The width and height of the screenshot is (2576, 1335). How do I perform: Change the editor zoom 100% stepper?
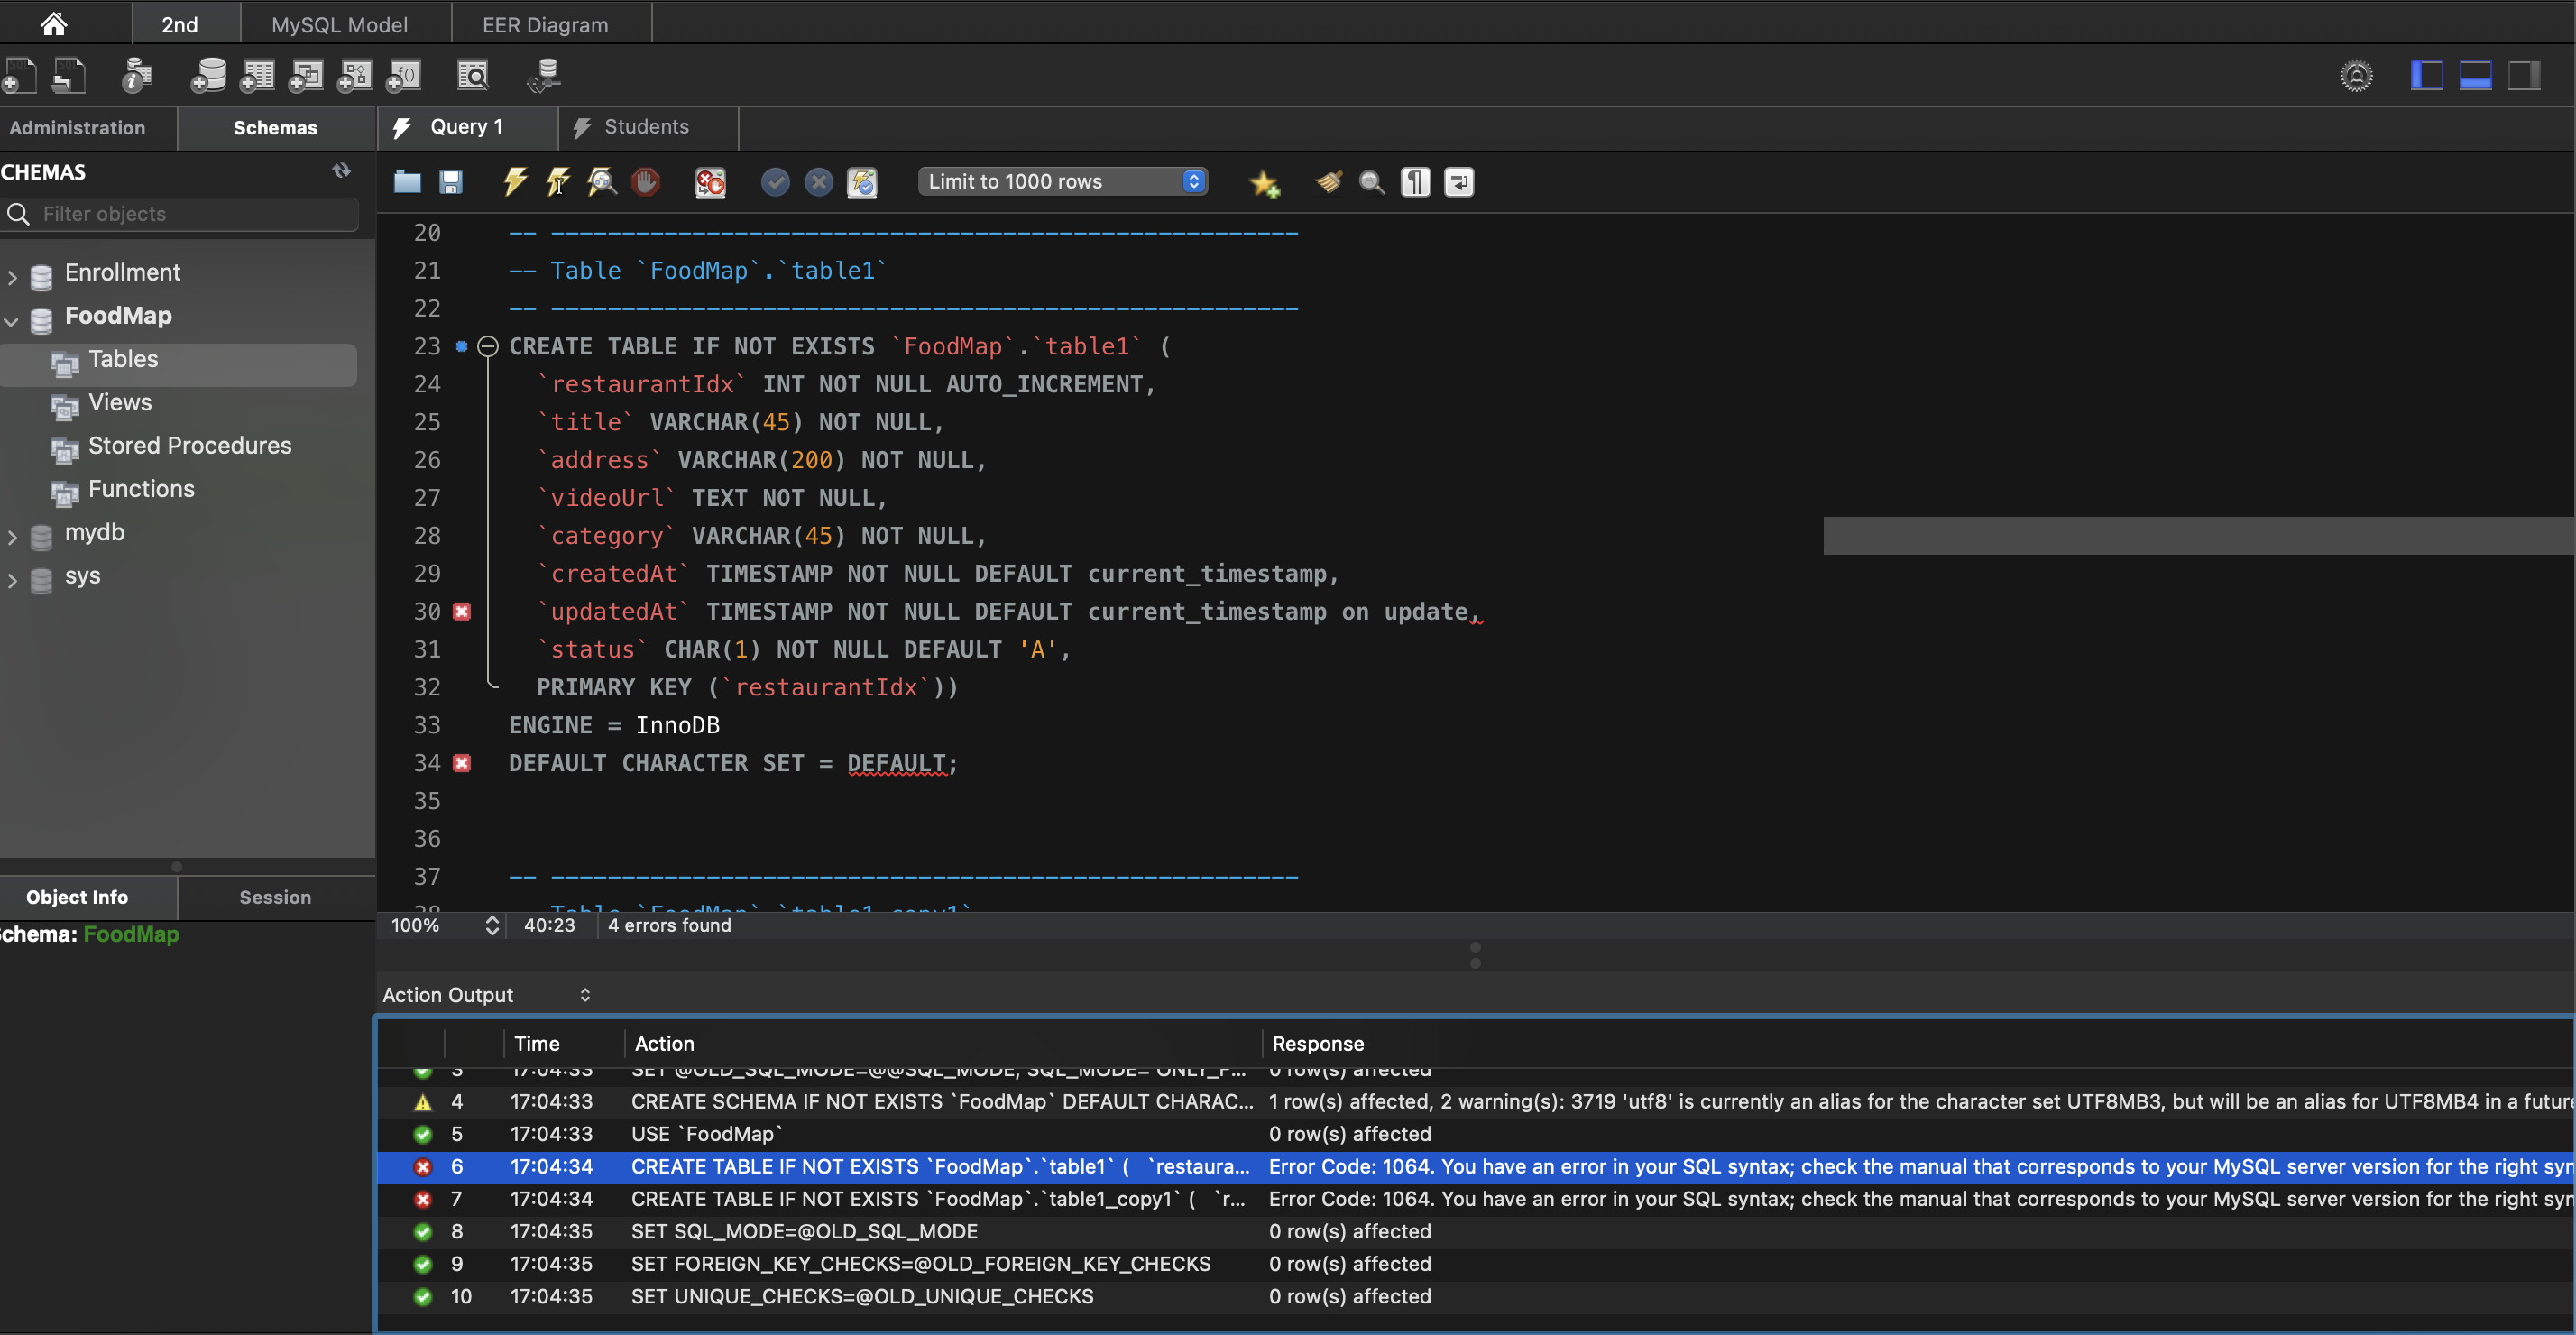[491, 926]
